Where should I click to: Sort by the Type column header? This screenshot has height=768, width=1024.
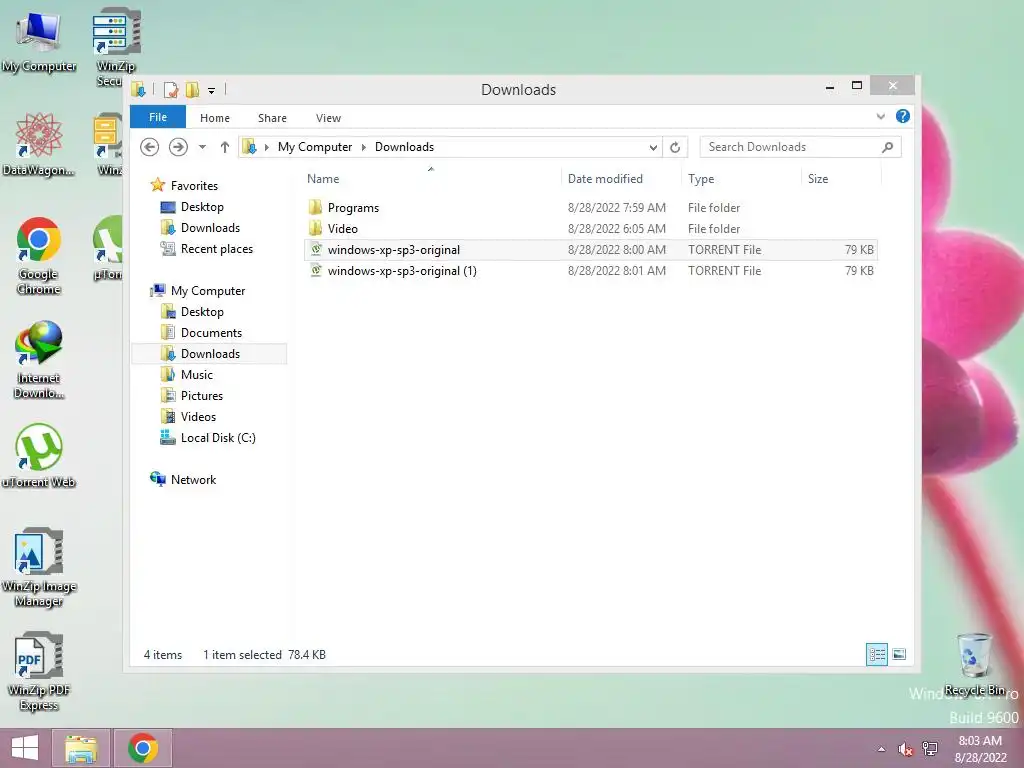(701, 179)
